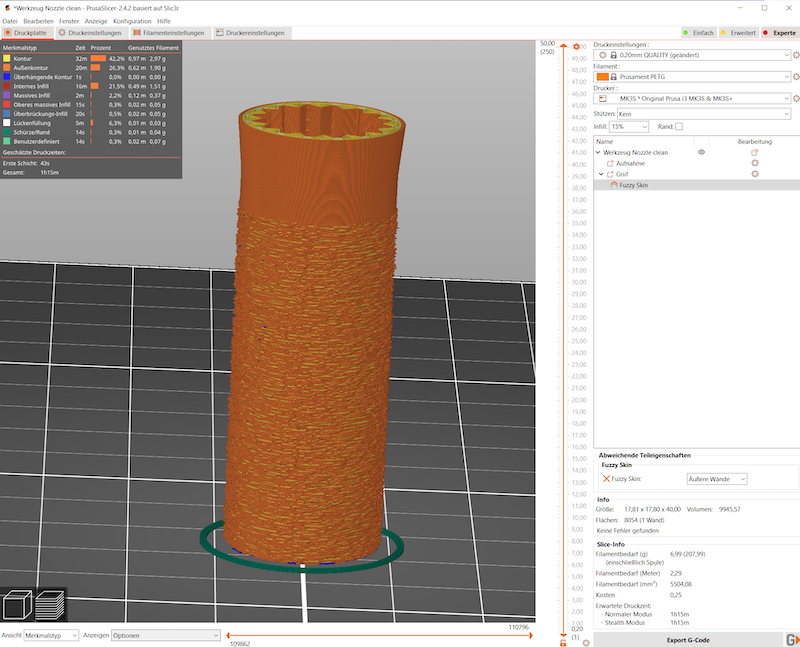Click the Bearbeitung column header
Image resolution: width=800 pixels, height=647 pixels.
tap(755, 141)
